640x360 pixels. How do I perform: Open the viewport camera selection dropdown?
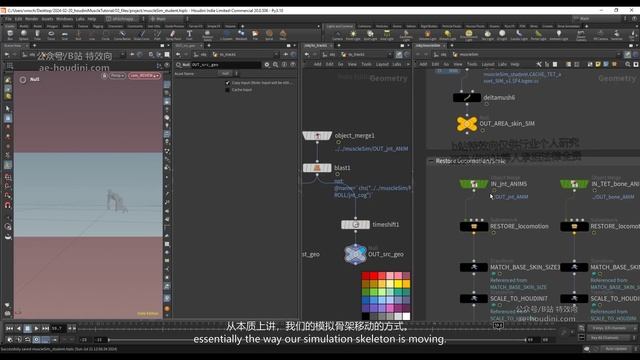144,76
